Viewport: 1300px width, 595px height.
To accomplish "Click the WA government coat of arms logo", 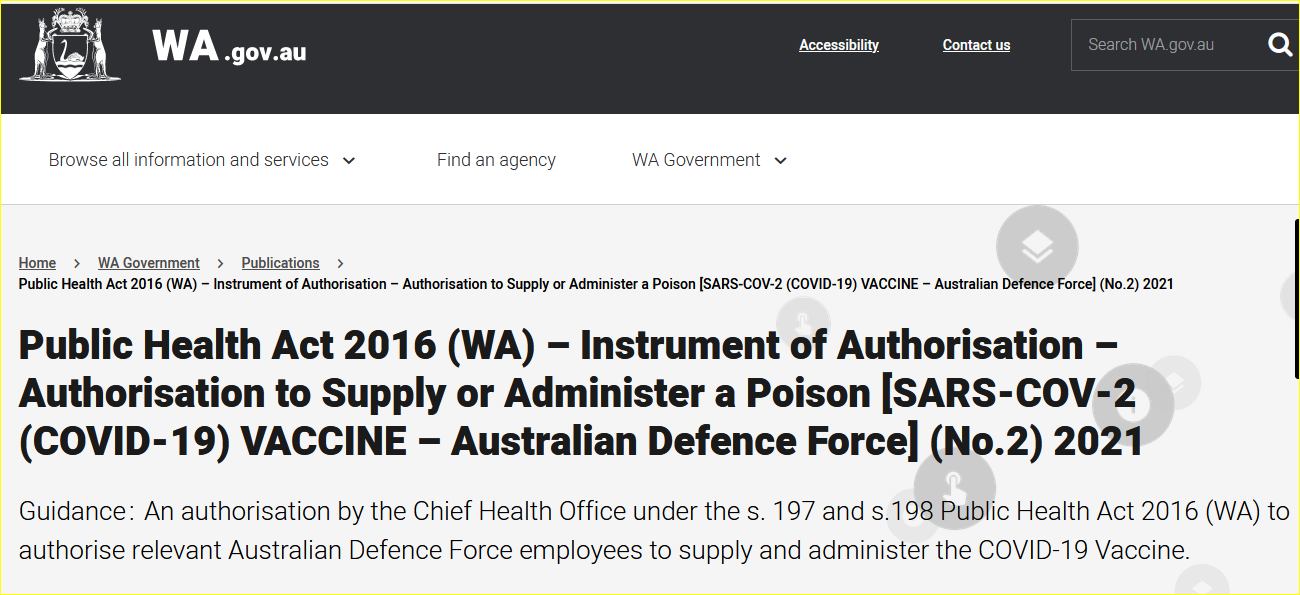I will pos(70,46).
